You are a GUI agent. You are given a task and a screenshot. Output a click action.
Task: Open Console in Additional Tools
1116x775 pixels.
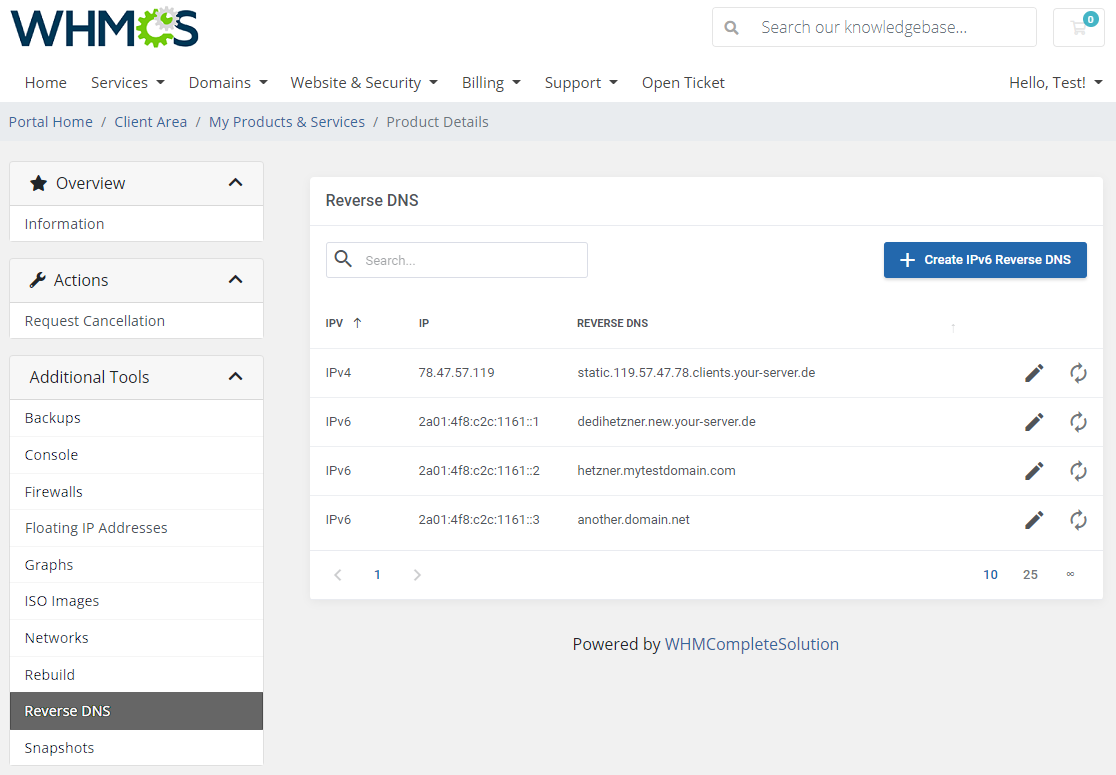click(137, 455)
